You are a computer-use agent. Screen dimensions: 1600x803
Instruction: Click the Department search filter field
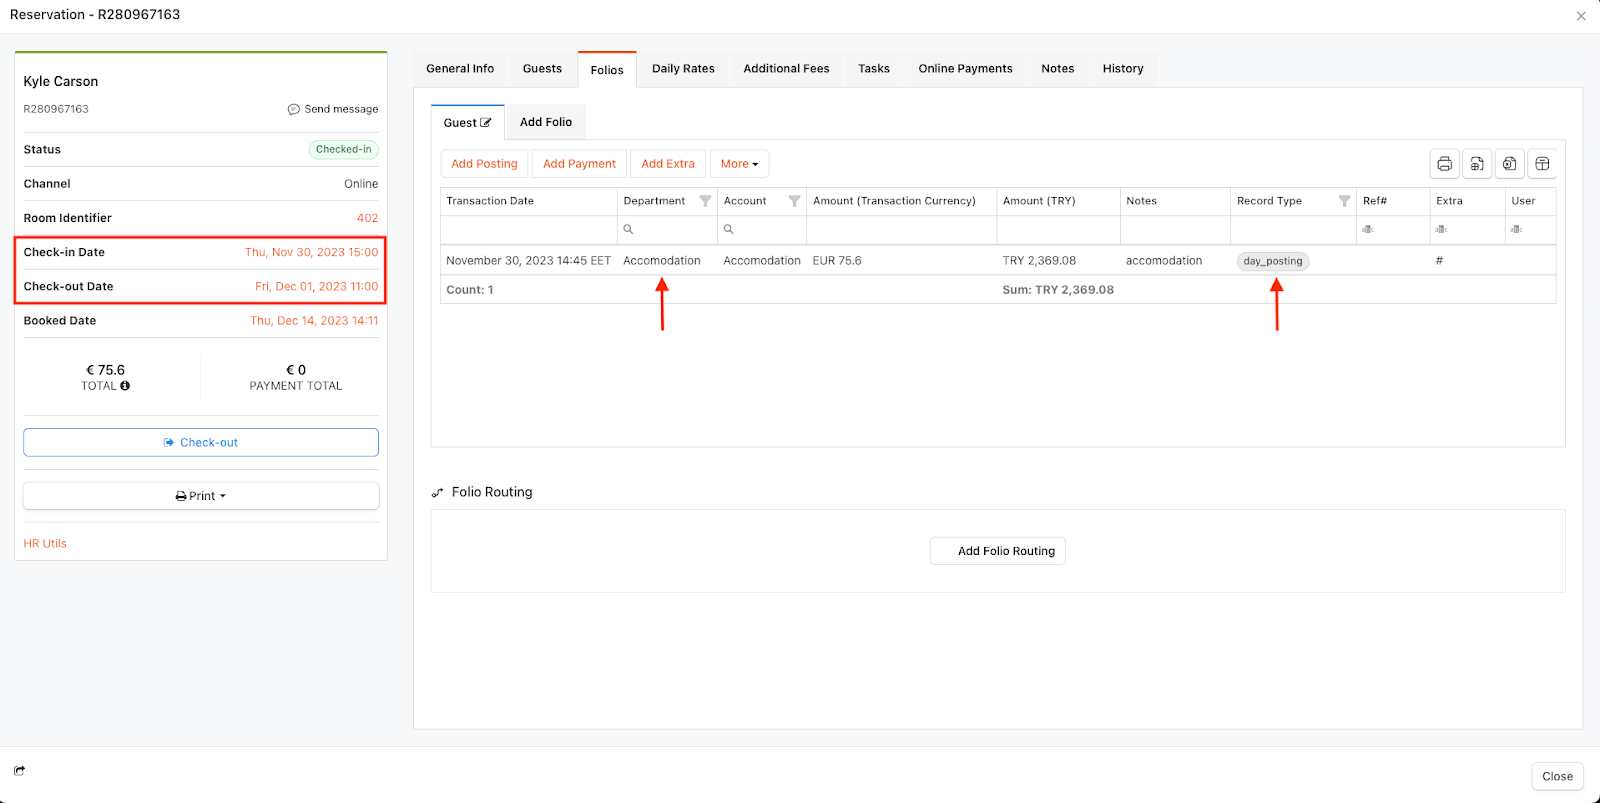click(x=672, y=230)
